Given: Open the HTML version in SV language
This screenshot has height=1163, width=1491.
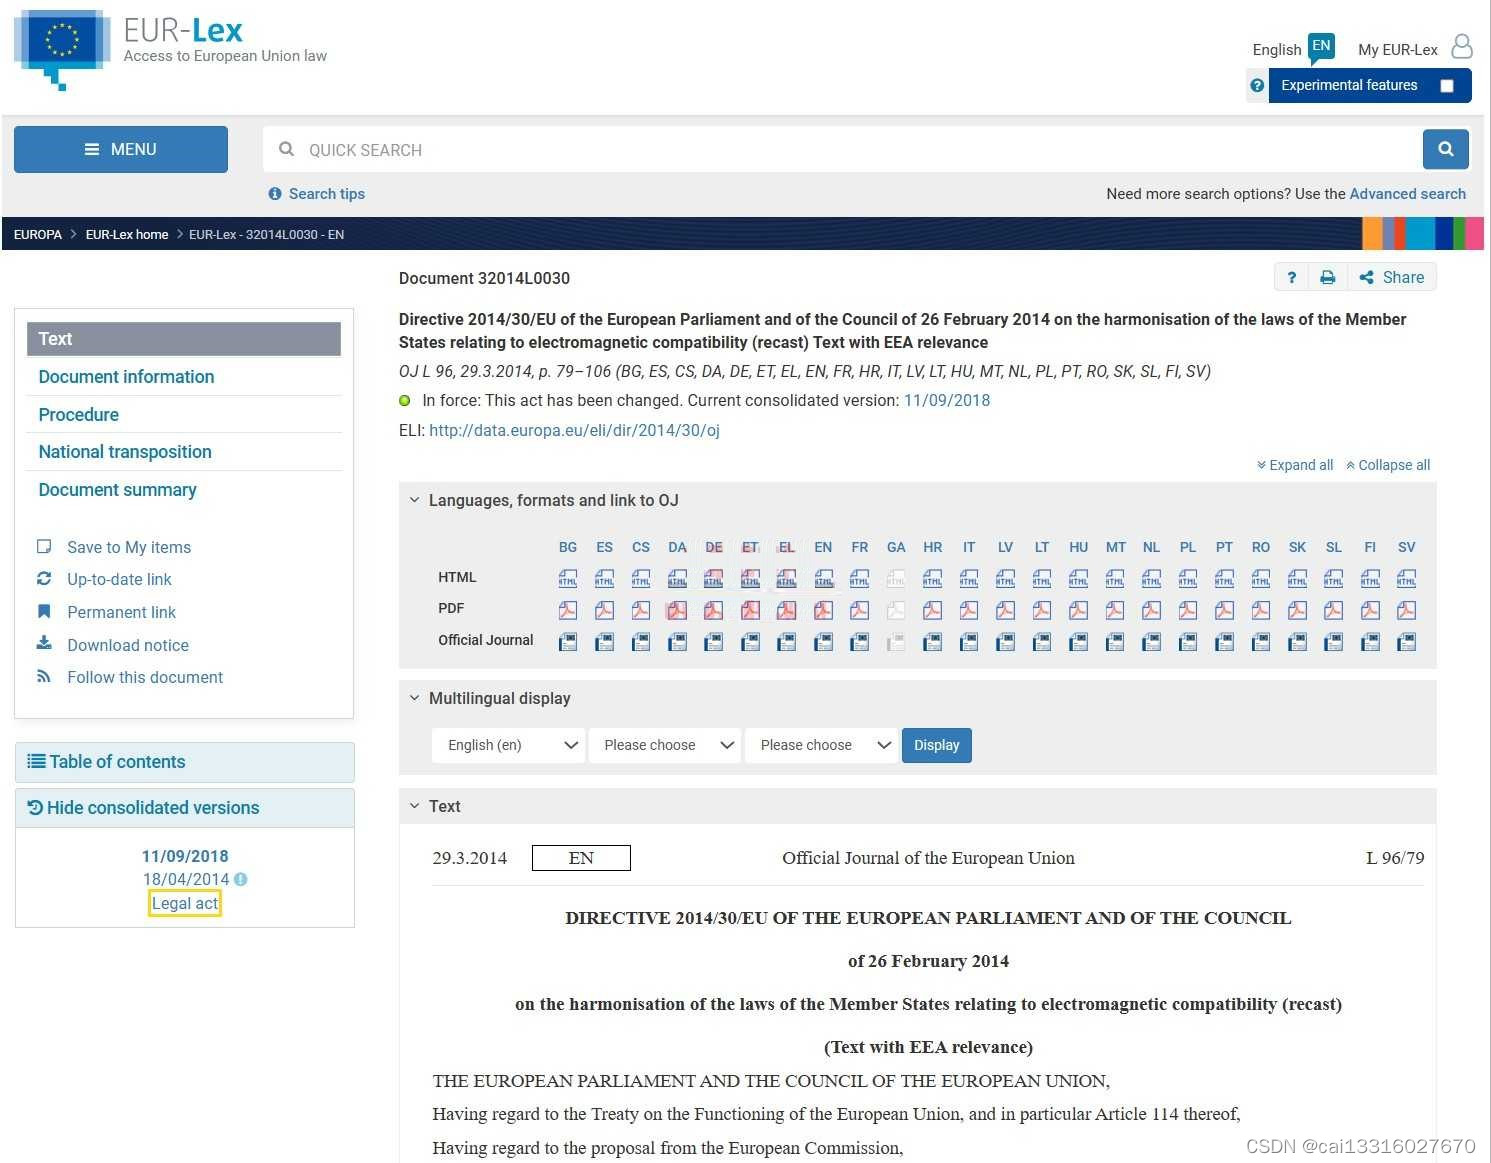Looking at the screenshot, I should pos(1406,578).
